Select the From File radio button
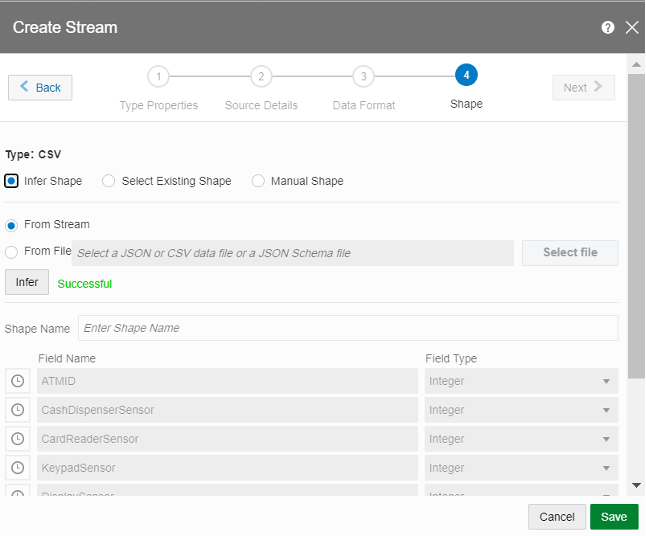The image size is (646, 536). coord(11,252)
